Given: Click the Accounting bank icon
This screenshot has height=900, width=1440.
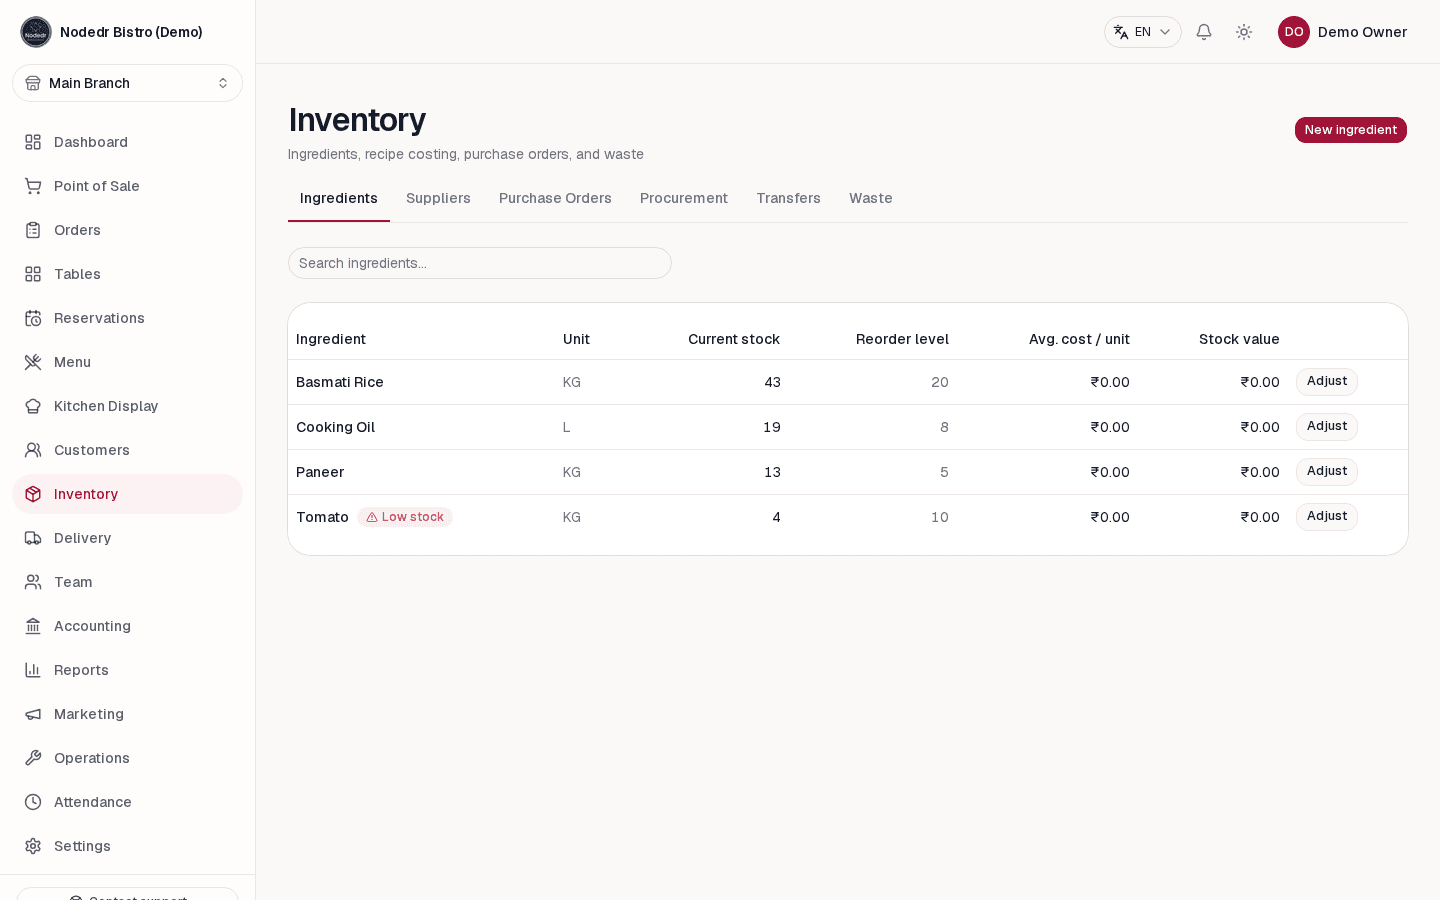Looking at the screenshot, I should [33, 626].
